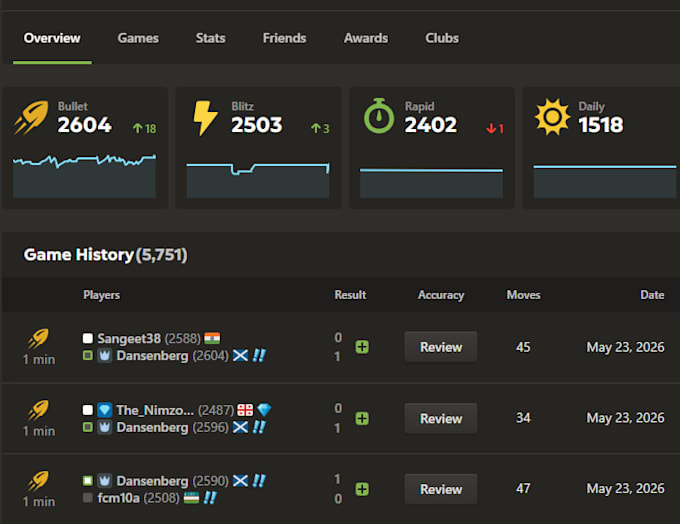Click the Bullet rocket icon
The width and height of the screenshot is (680, 524).
(x=31, y=117)
